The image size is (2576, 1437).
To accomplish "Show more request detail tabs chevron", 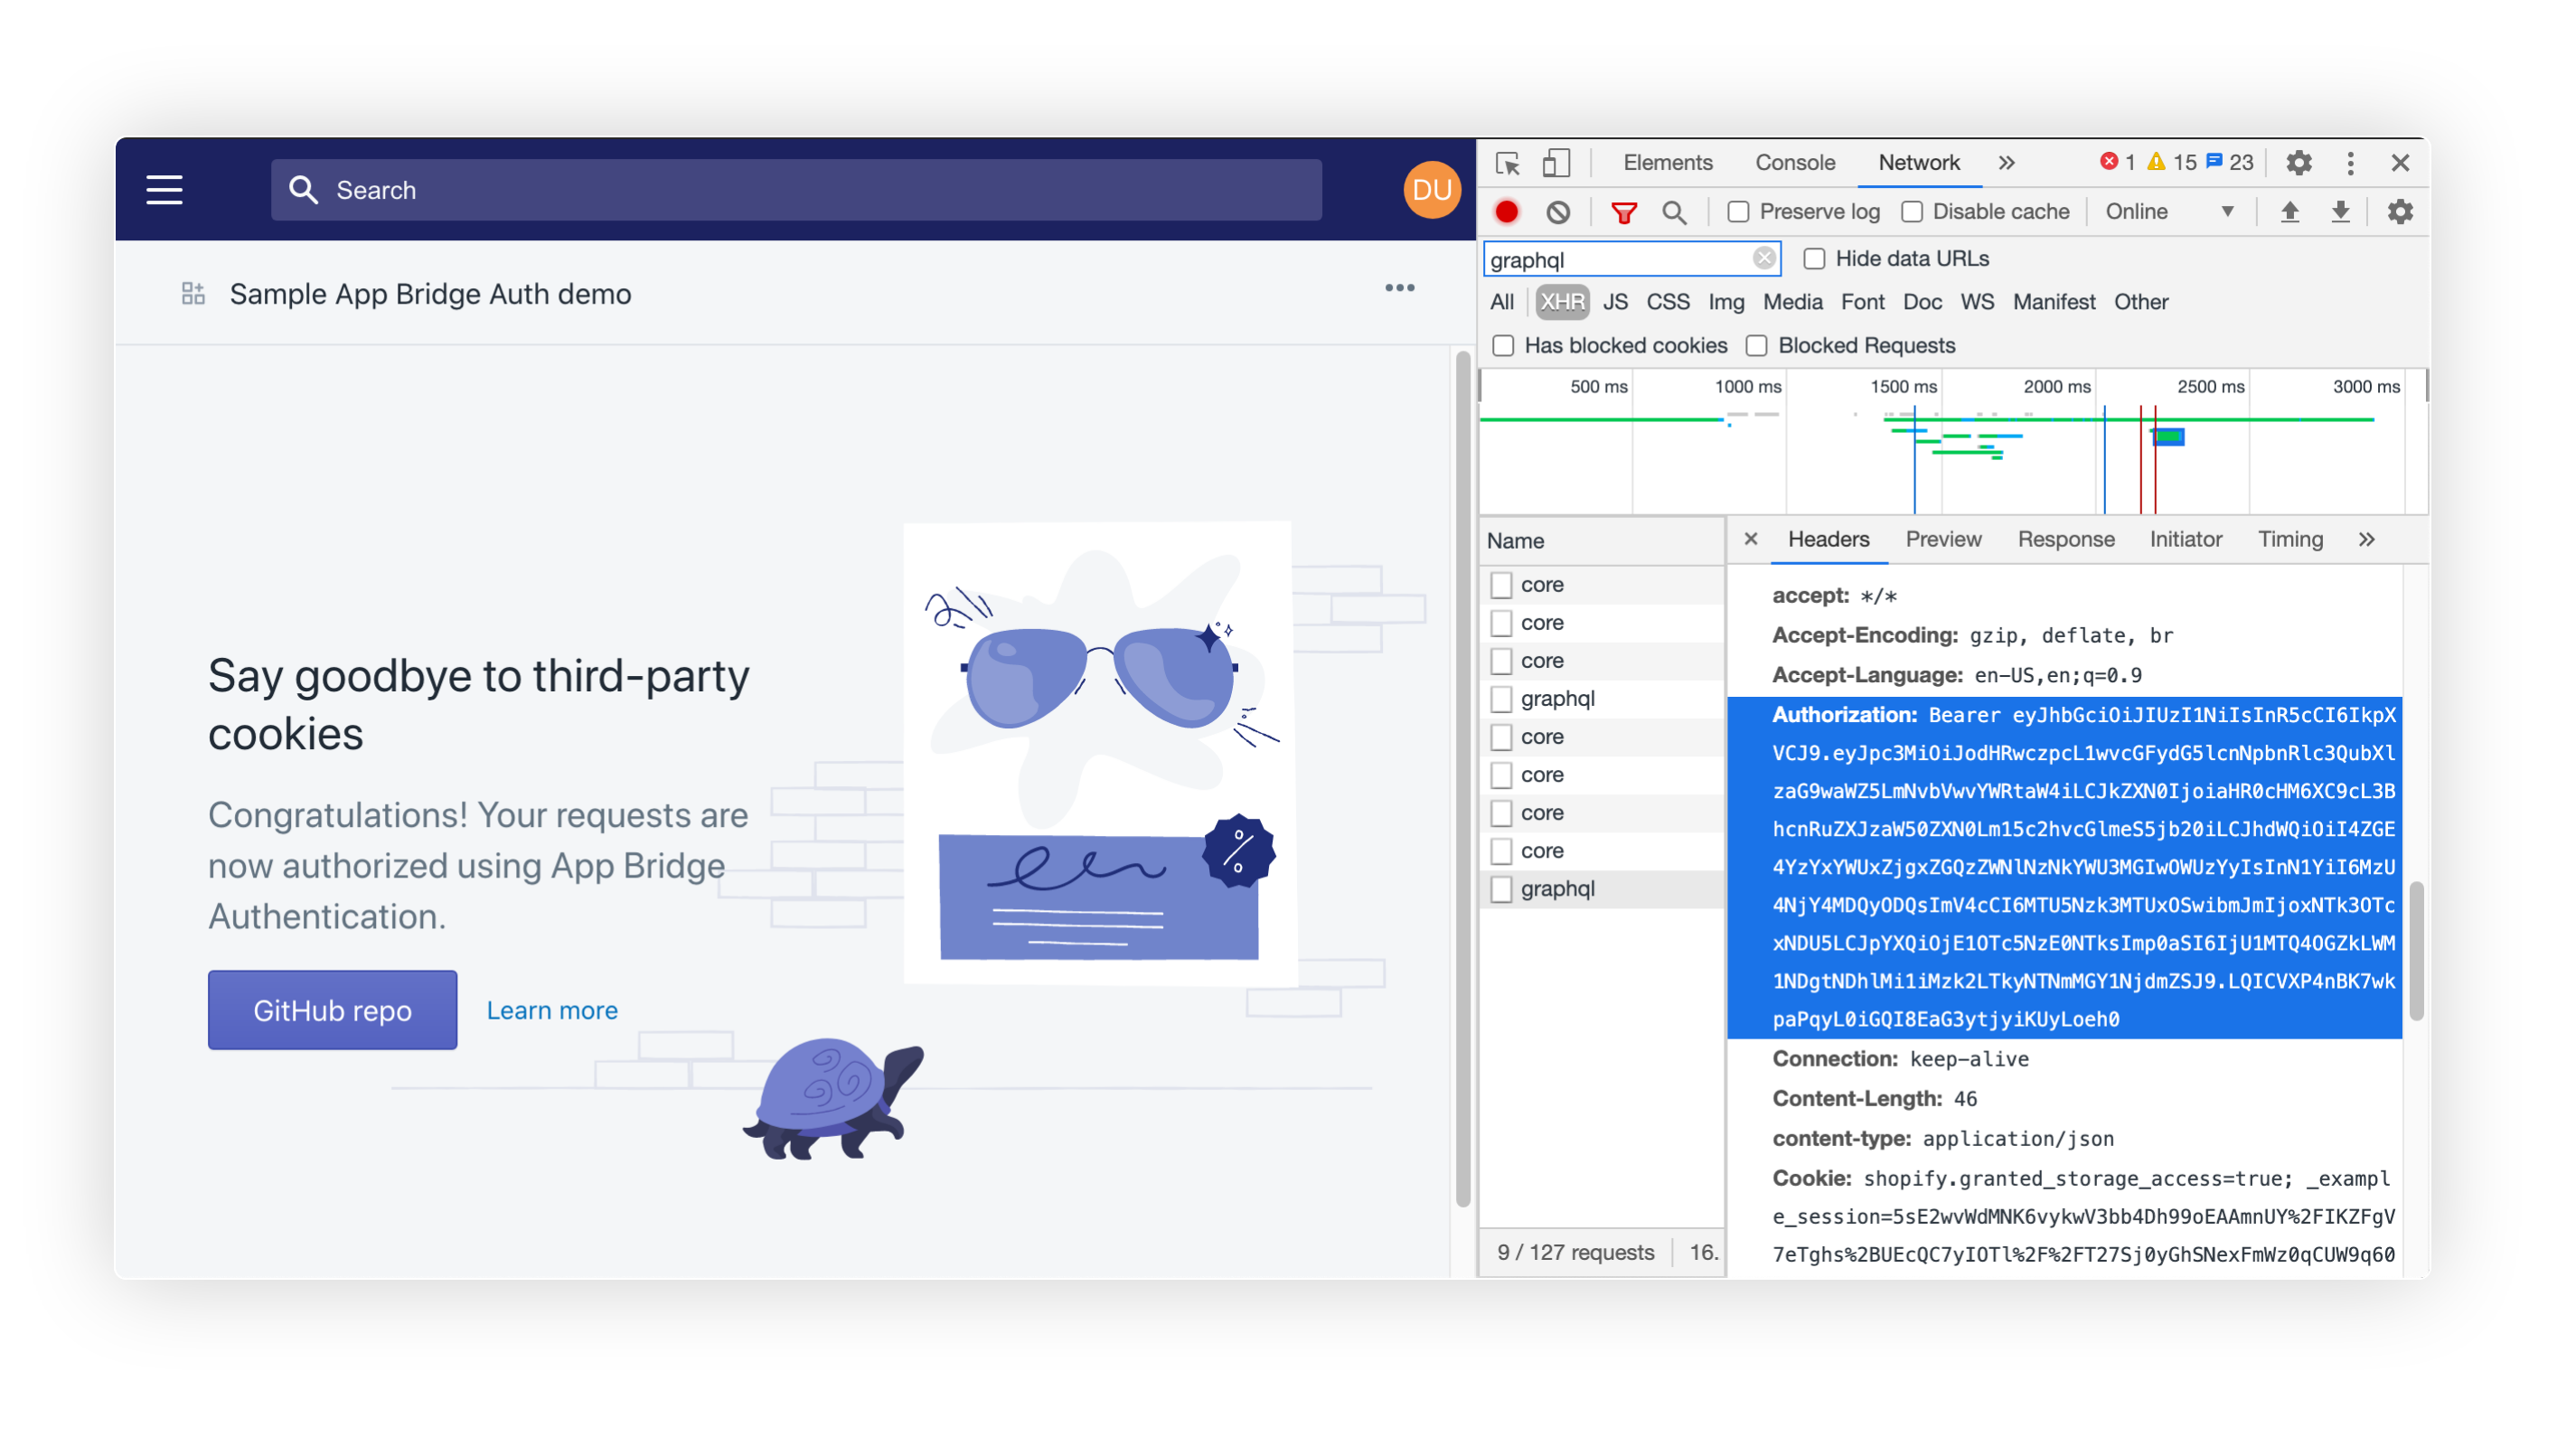I will click(x=2366, y=540).
